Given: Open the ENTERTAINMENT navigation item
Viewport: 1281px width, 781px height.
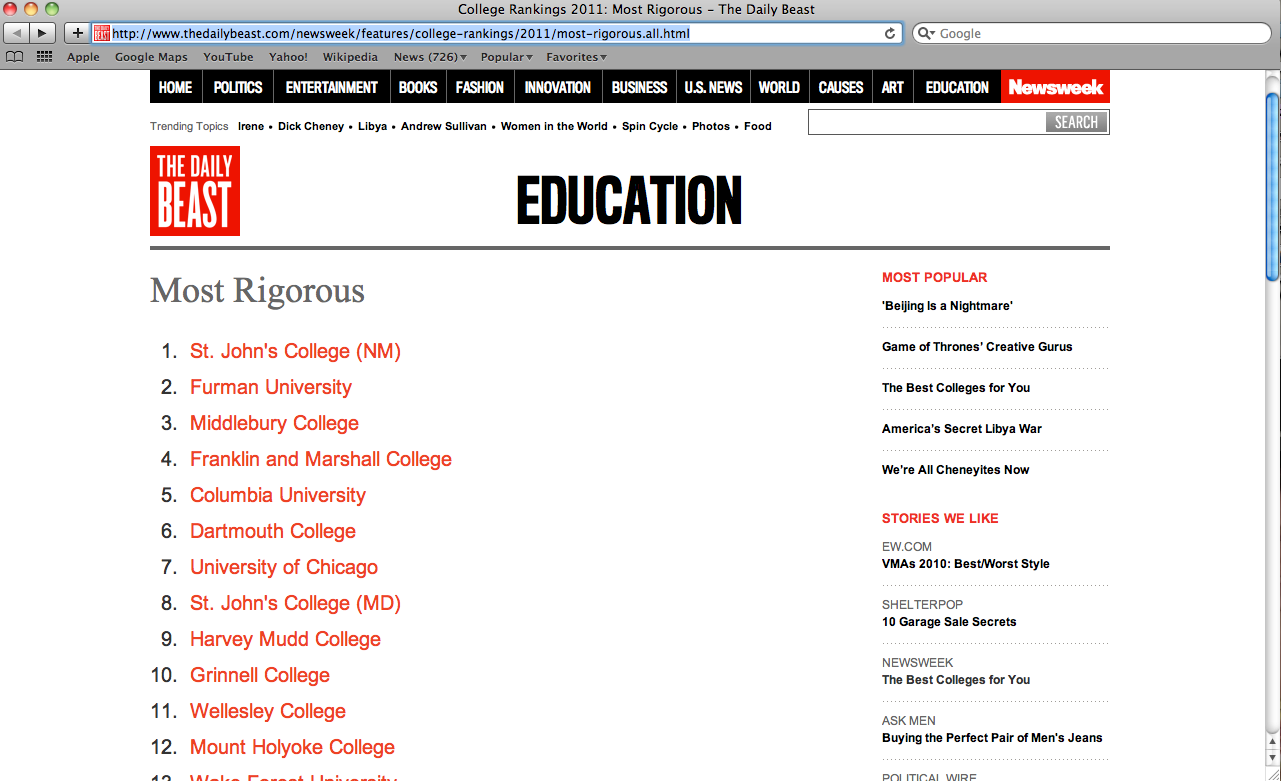Looking at the screenshot, I should point(331,87).
